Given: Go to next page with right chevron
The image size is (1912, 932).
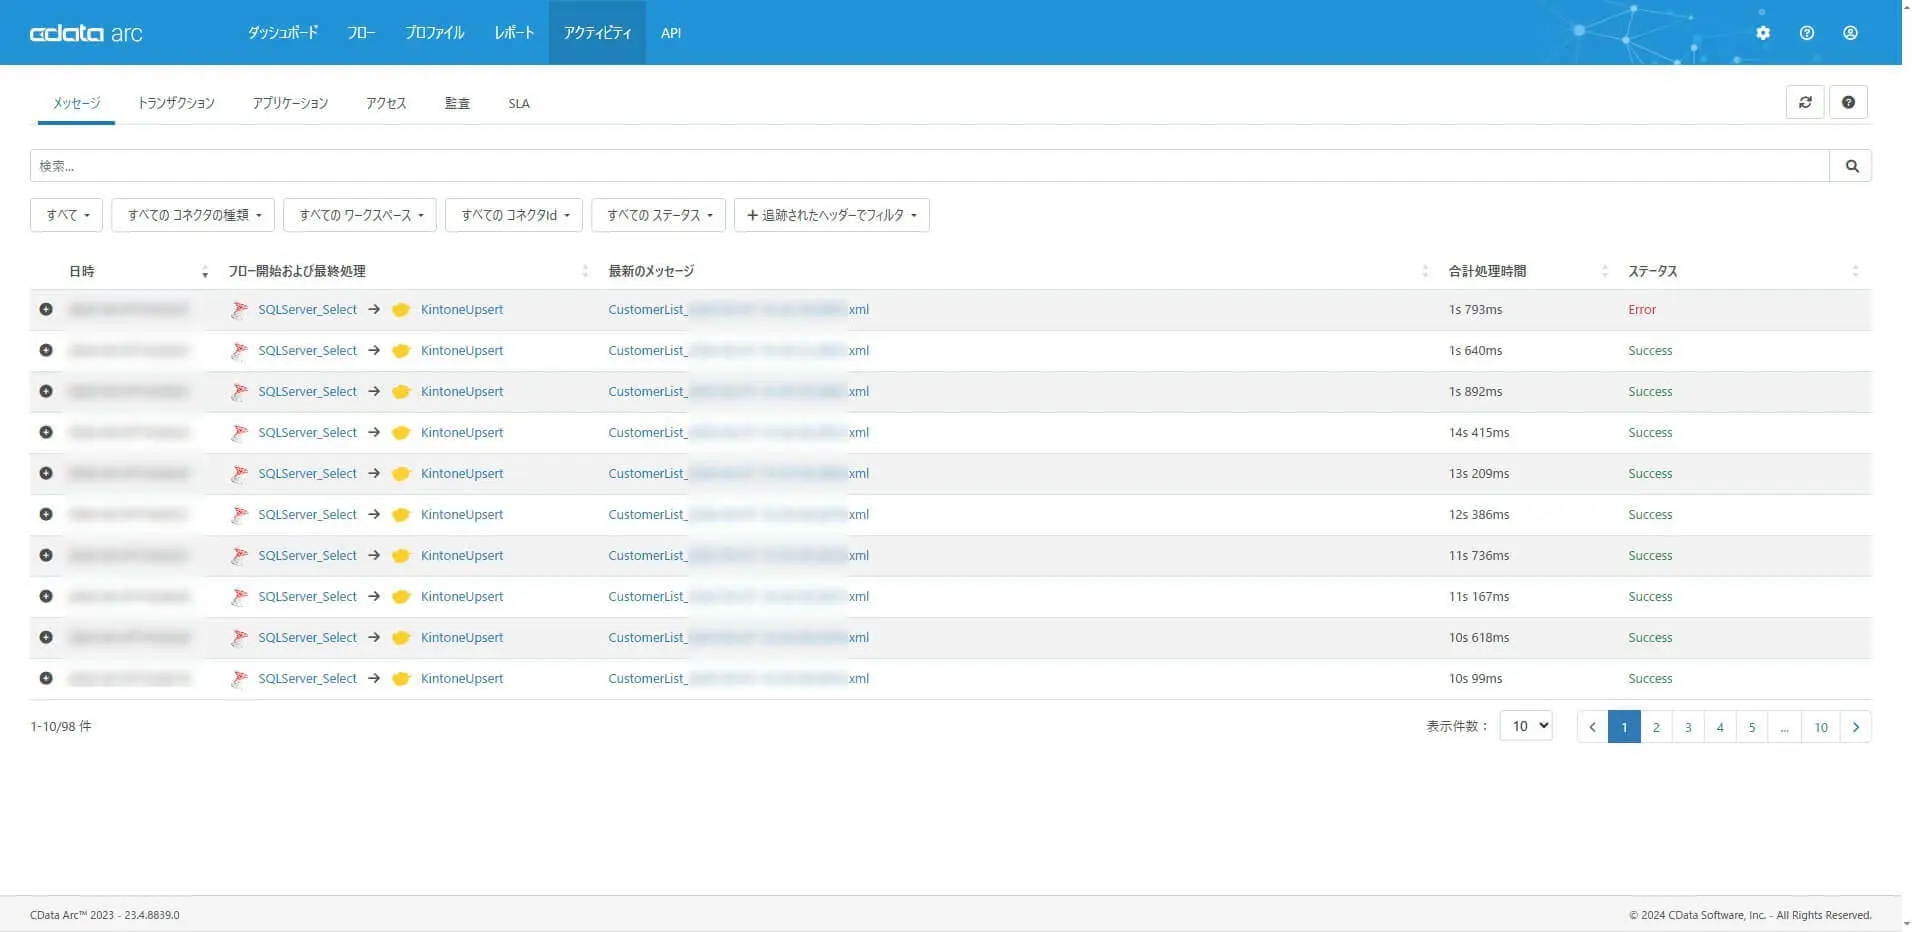Looking at the screenshot, I should [1855, 727].
